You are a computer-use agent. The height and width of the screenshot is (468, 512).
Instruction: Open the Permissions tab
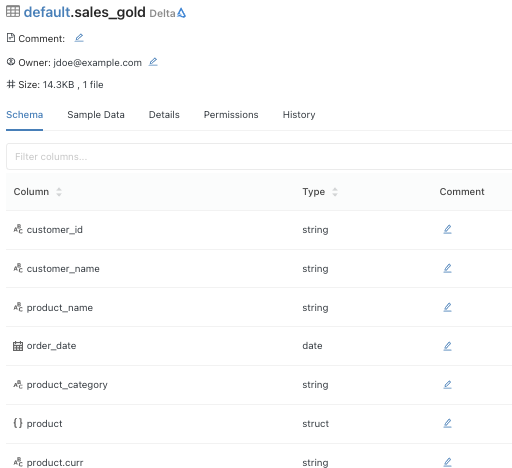pos(231,115)
